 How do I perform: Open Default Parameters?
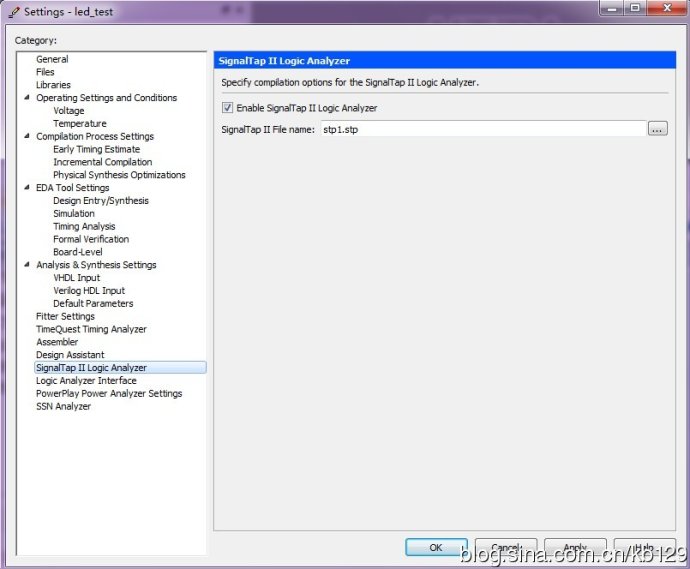pyautogui.click(x=93, y=303)
